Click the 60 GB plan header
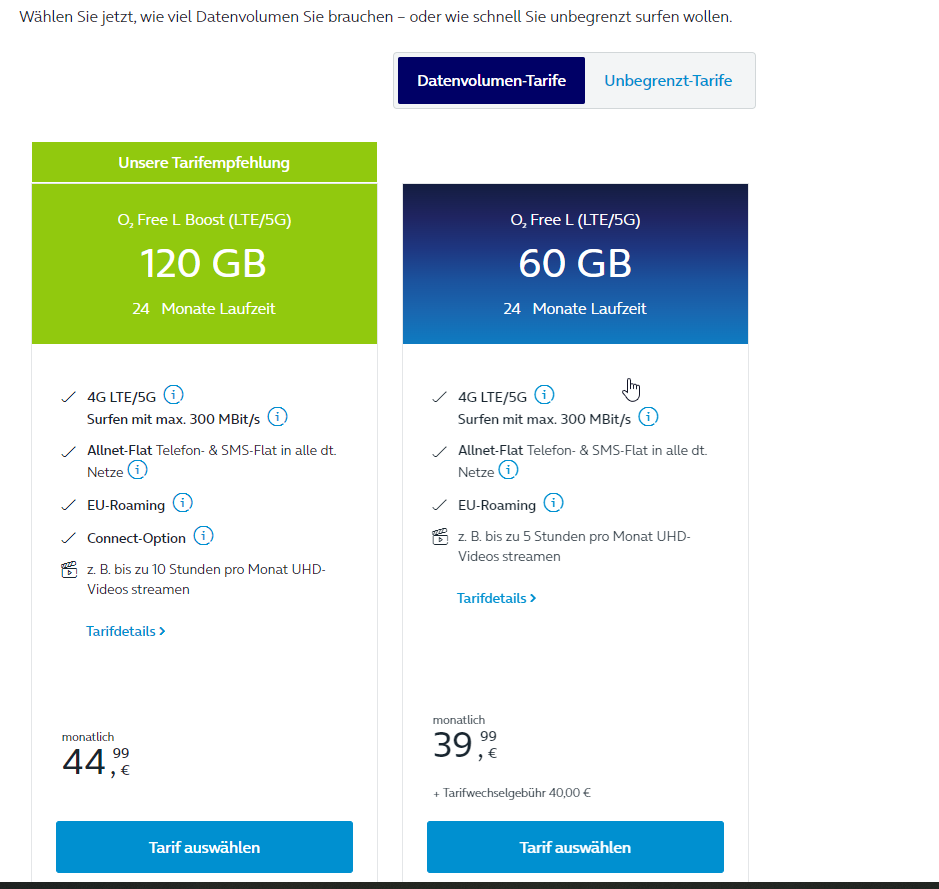The image size is (939, 889). click(x=575, y=264)
